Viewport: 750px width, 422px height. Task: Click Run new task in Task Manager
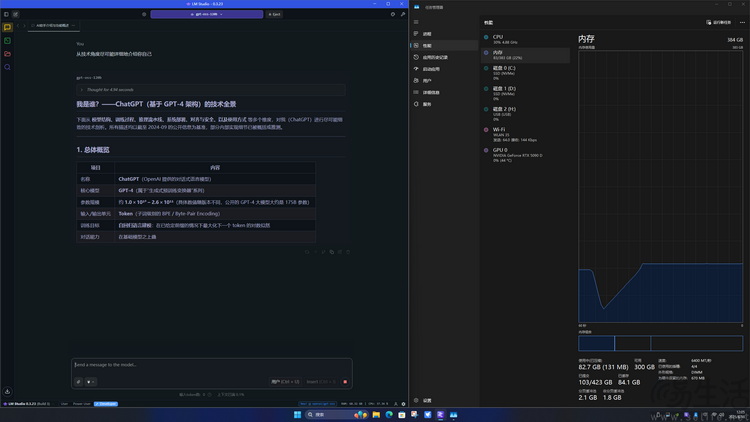click(x=718, y=22)
